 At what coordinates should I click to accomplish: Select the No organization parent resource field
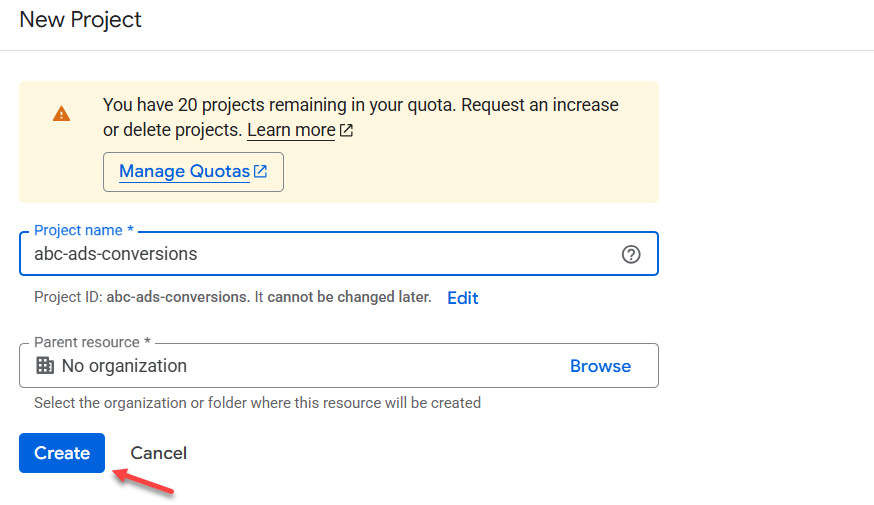click(x=339, y=366)
